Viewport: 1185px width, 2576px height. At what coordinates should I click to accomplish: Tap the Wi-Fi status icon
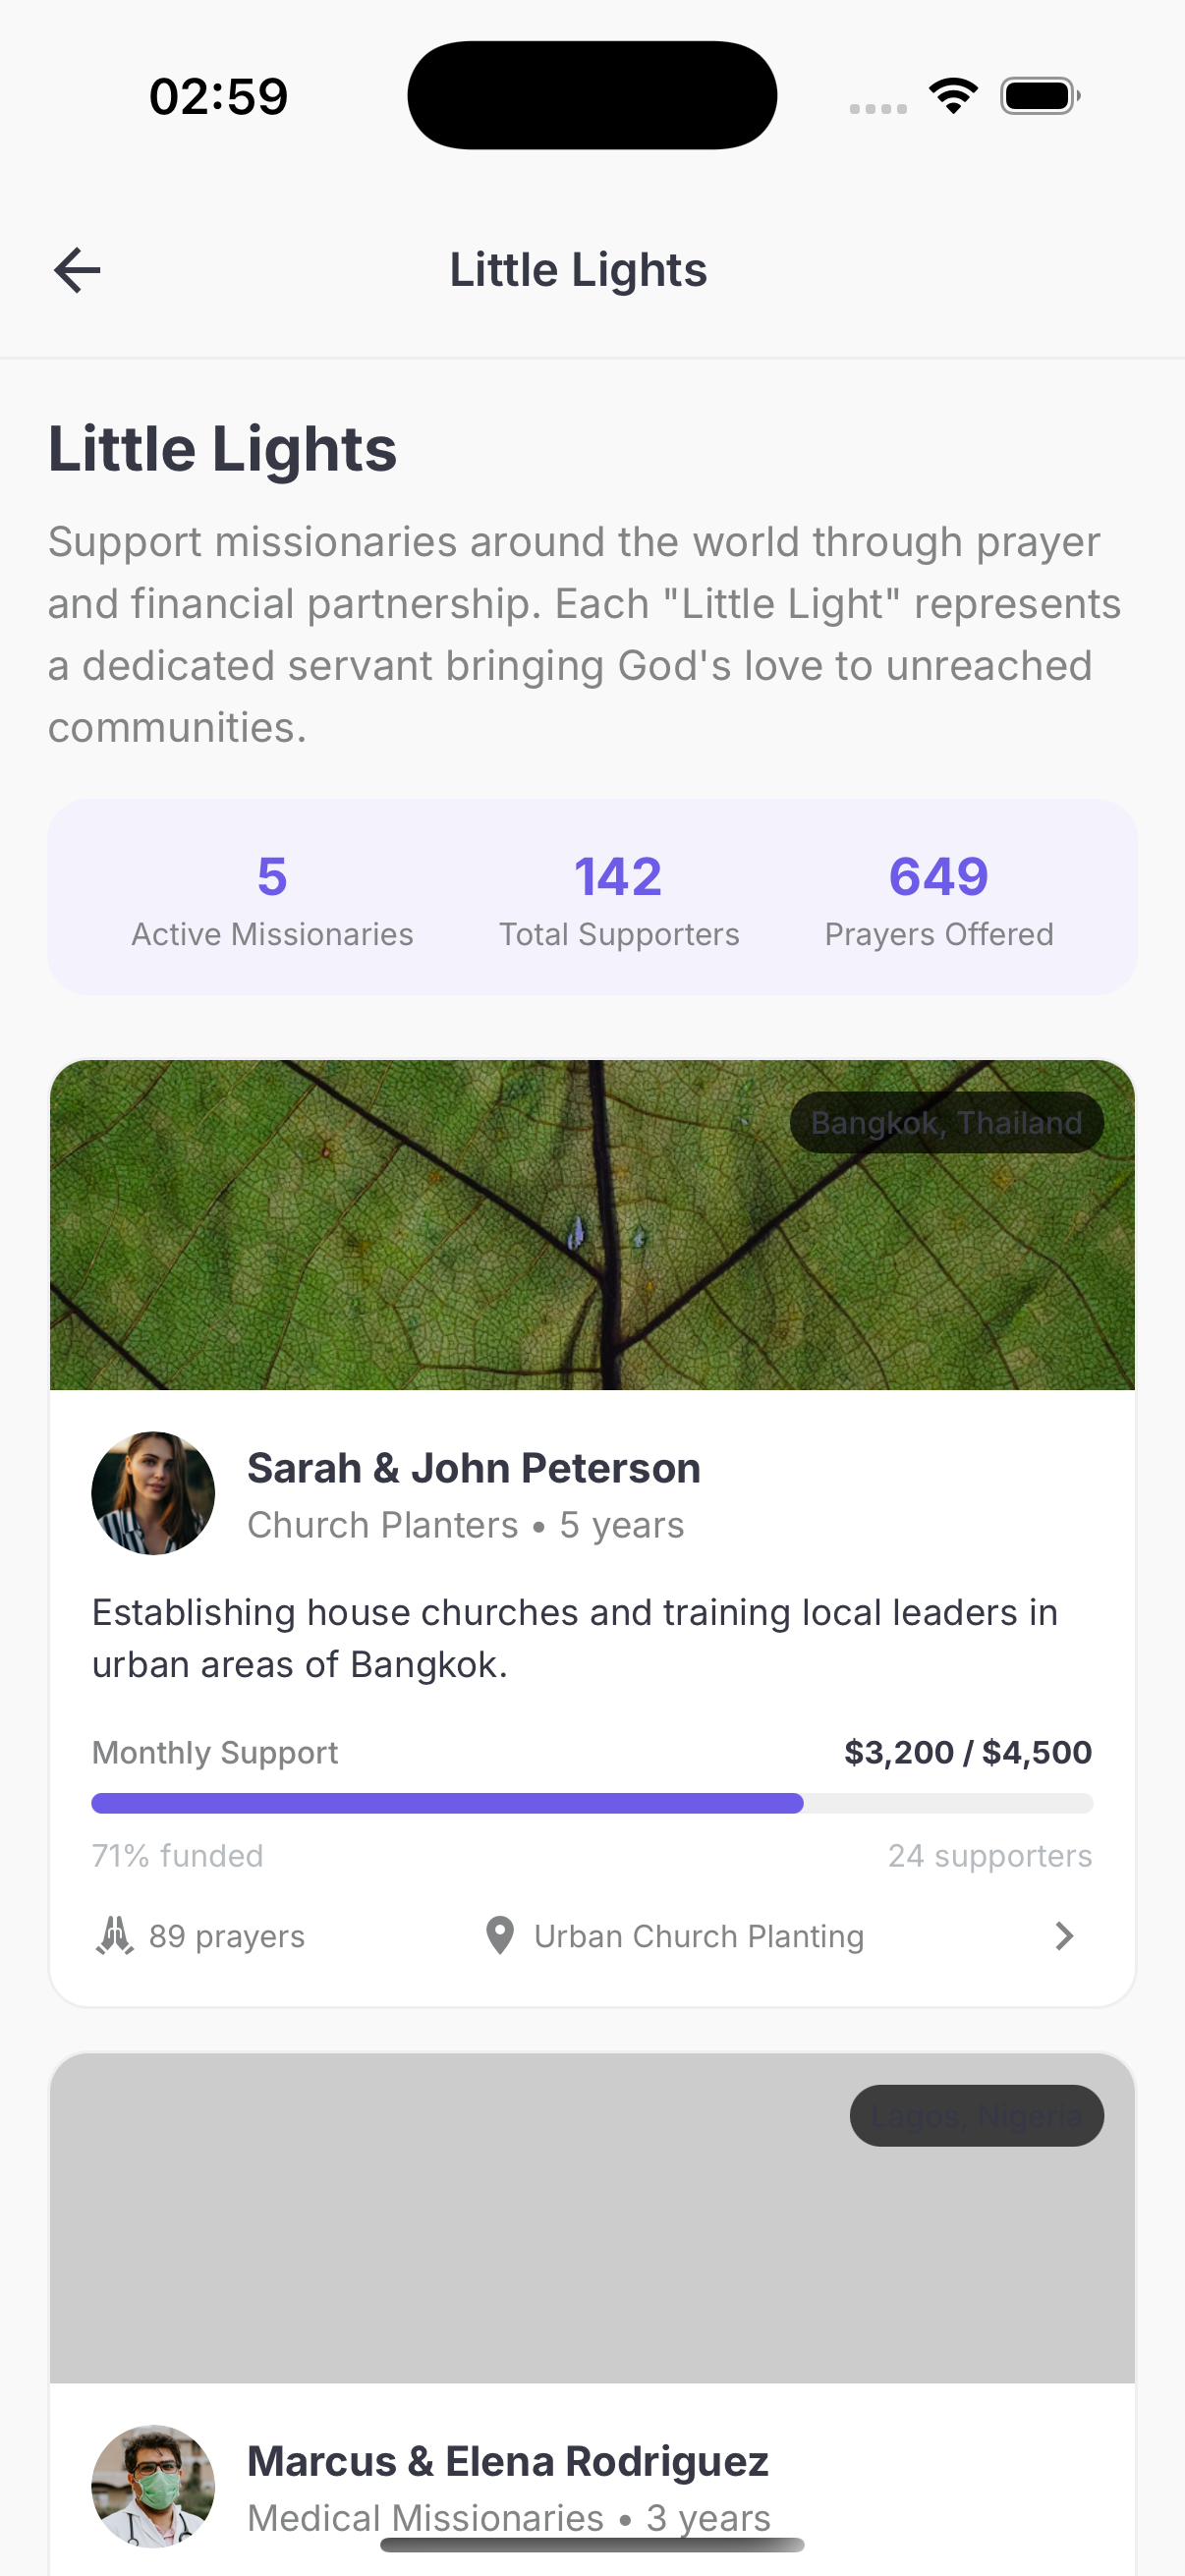[953, 96]
